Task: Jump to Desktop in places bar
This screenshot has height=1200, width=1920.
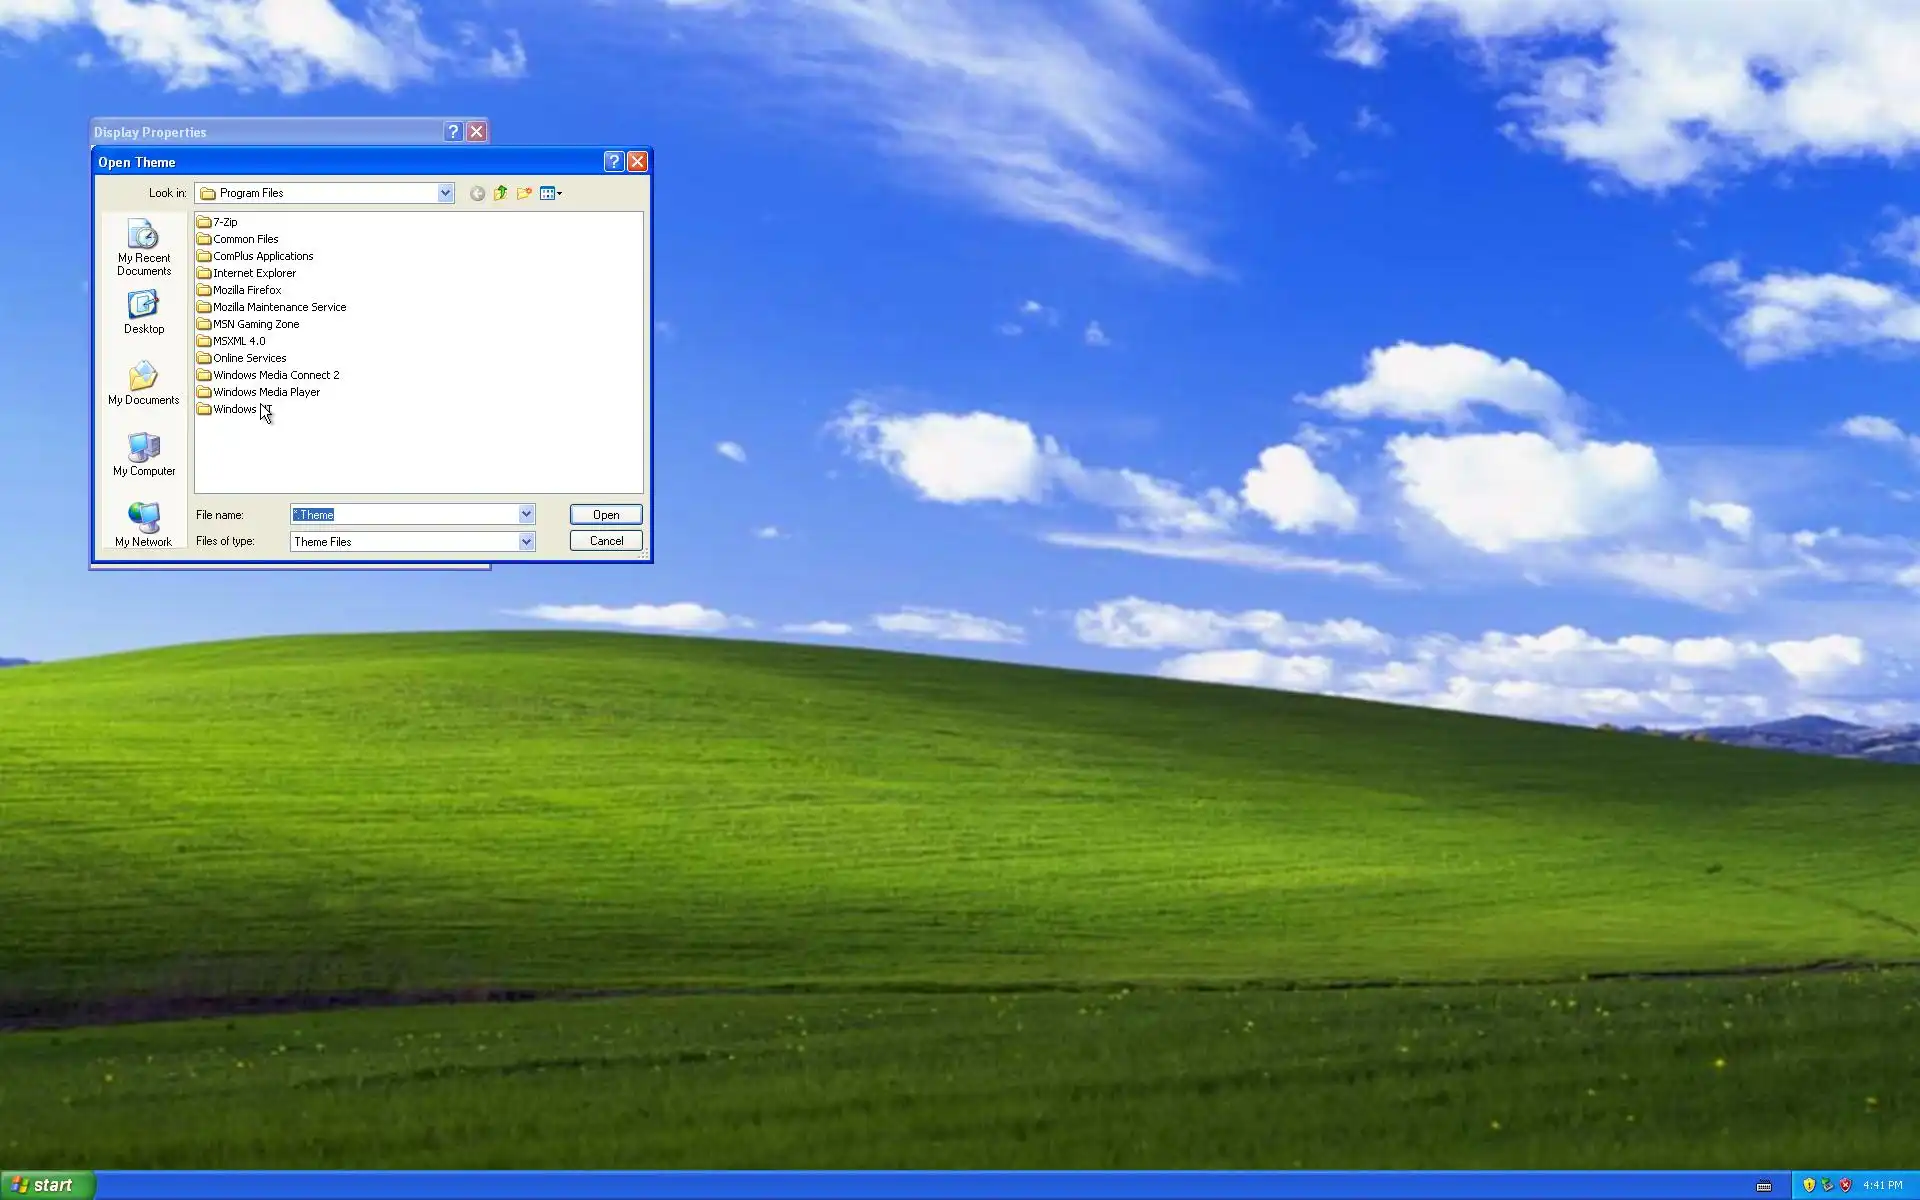Action: 144,312
